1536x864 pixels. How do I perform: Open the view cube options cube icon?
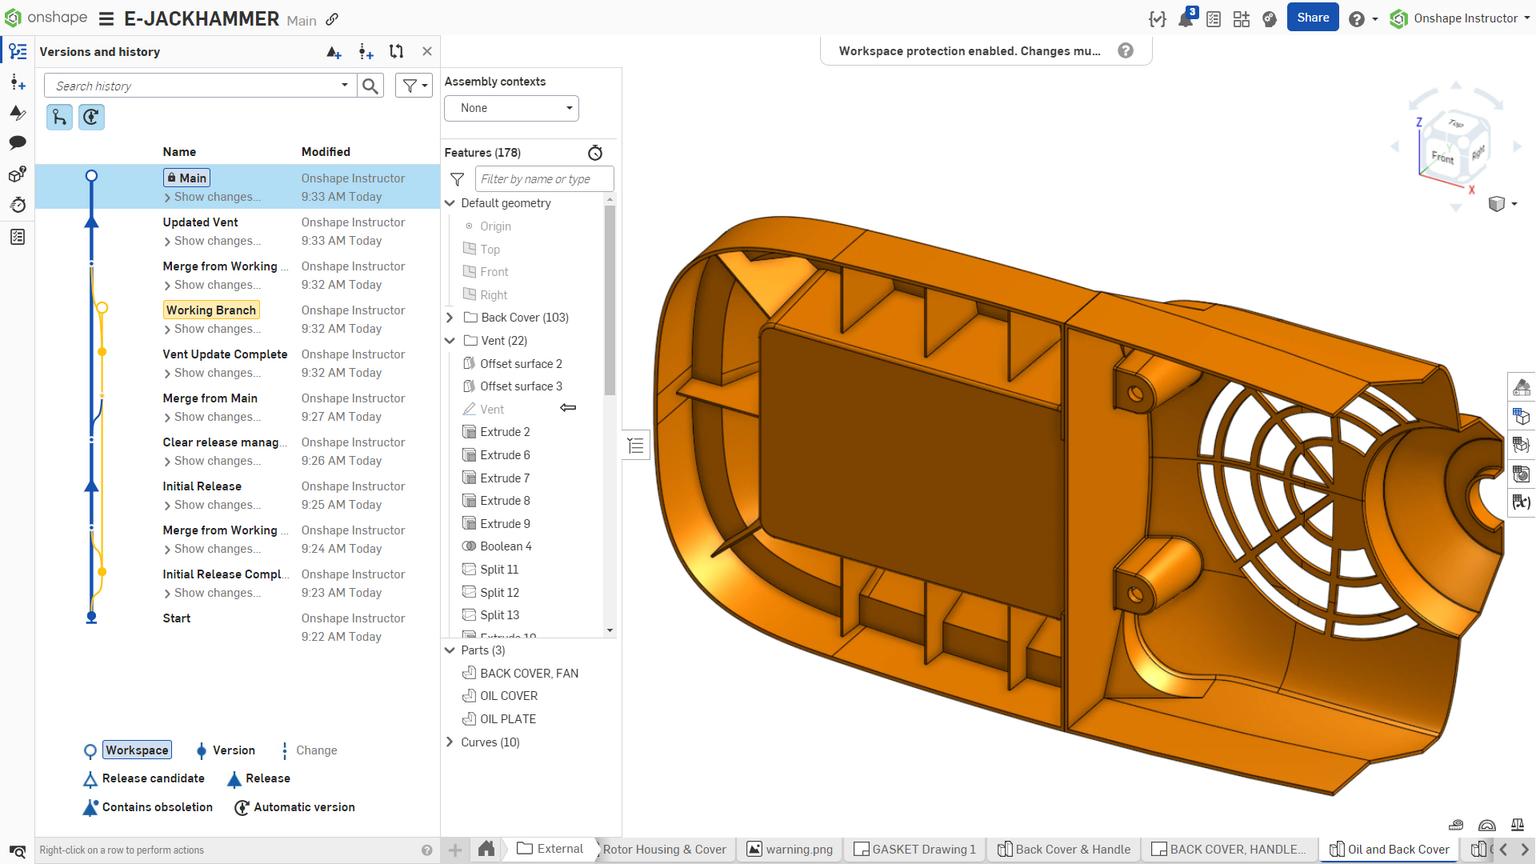1498,204
